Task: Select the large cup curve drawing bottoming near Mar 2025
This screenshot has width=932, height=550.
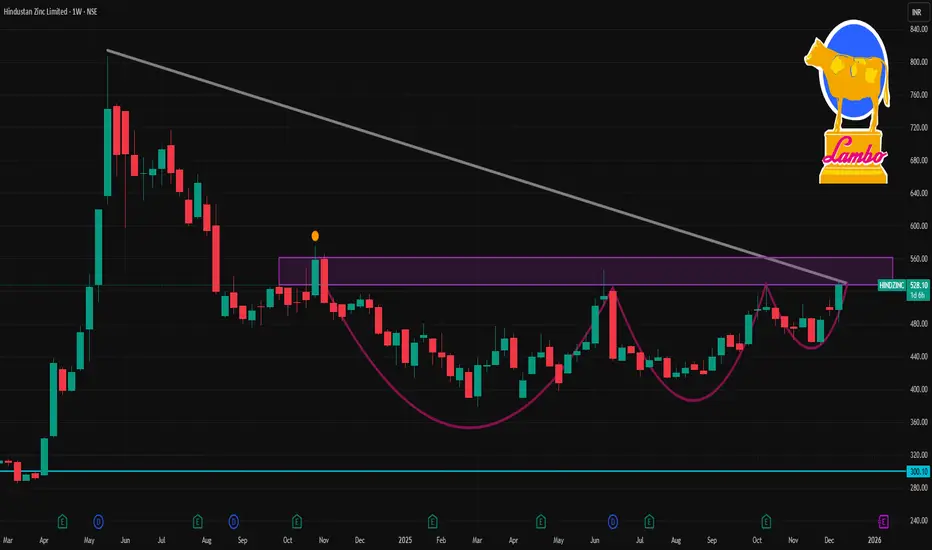Action: (x=470, y=427)
